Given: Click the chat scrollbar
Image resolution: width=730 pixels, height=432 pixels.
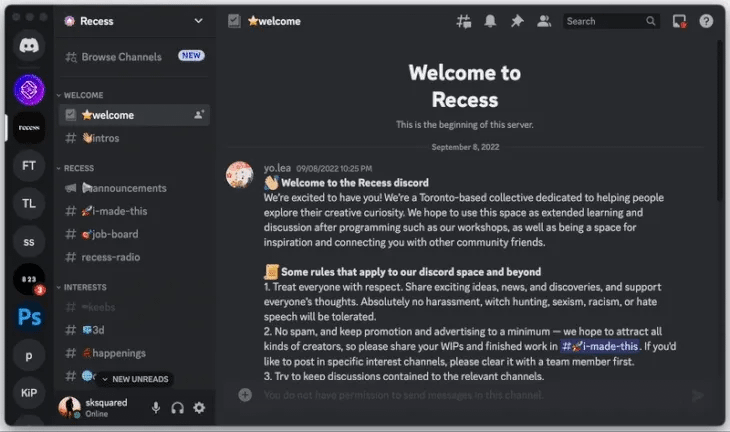Looking at the screenshot, I should [x=720, y=122].
